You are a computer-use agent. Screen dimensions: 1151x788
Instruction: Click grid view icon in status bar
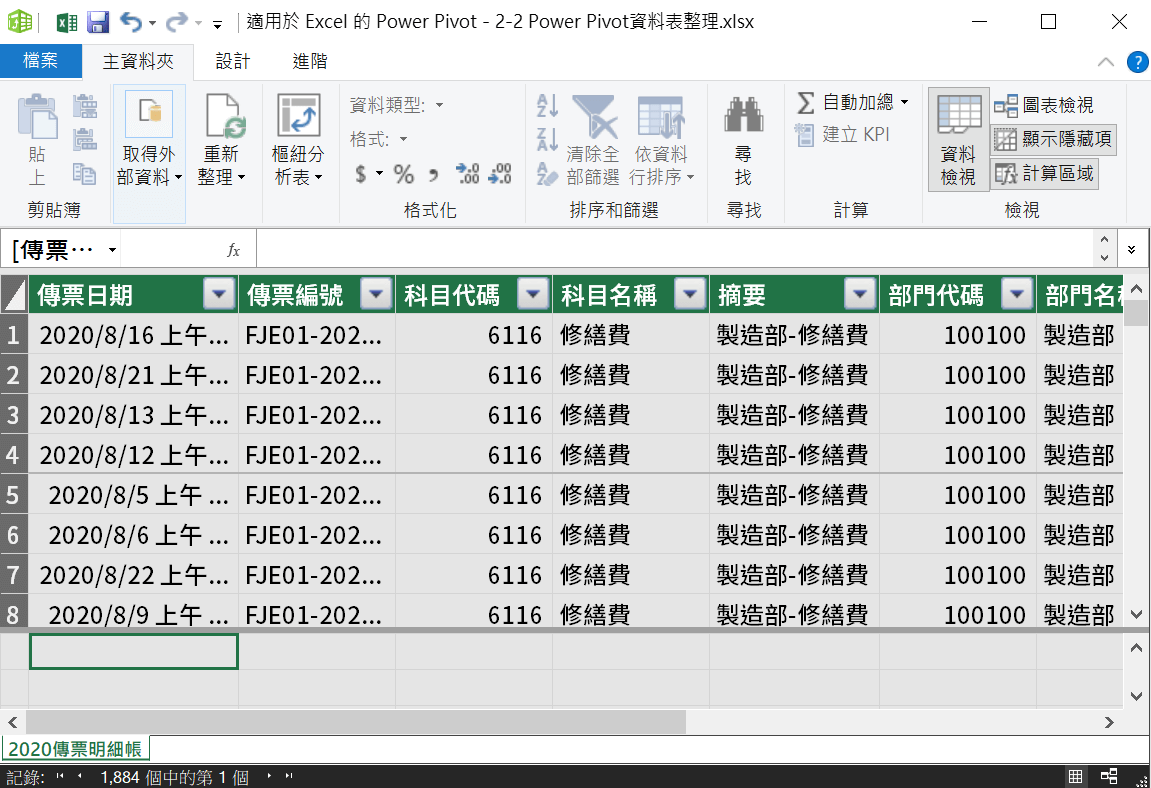tap(1075, 776)
